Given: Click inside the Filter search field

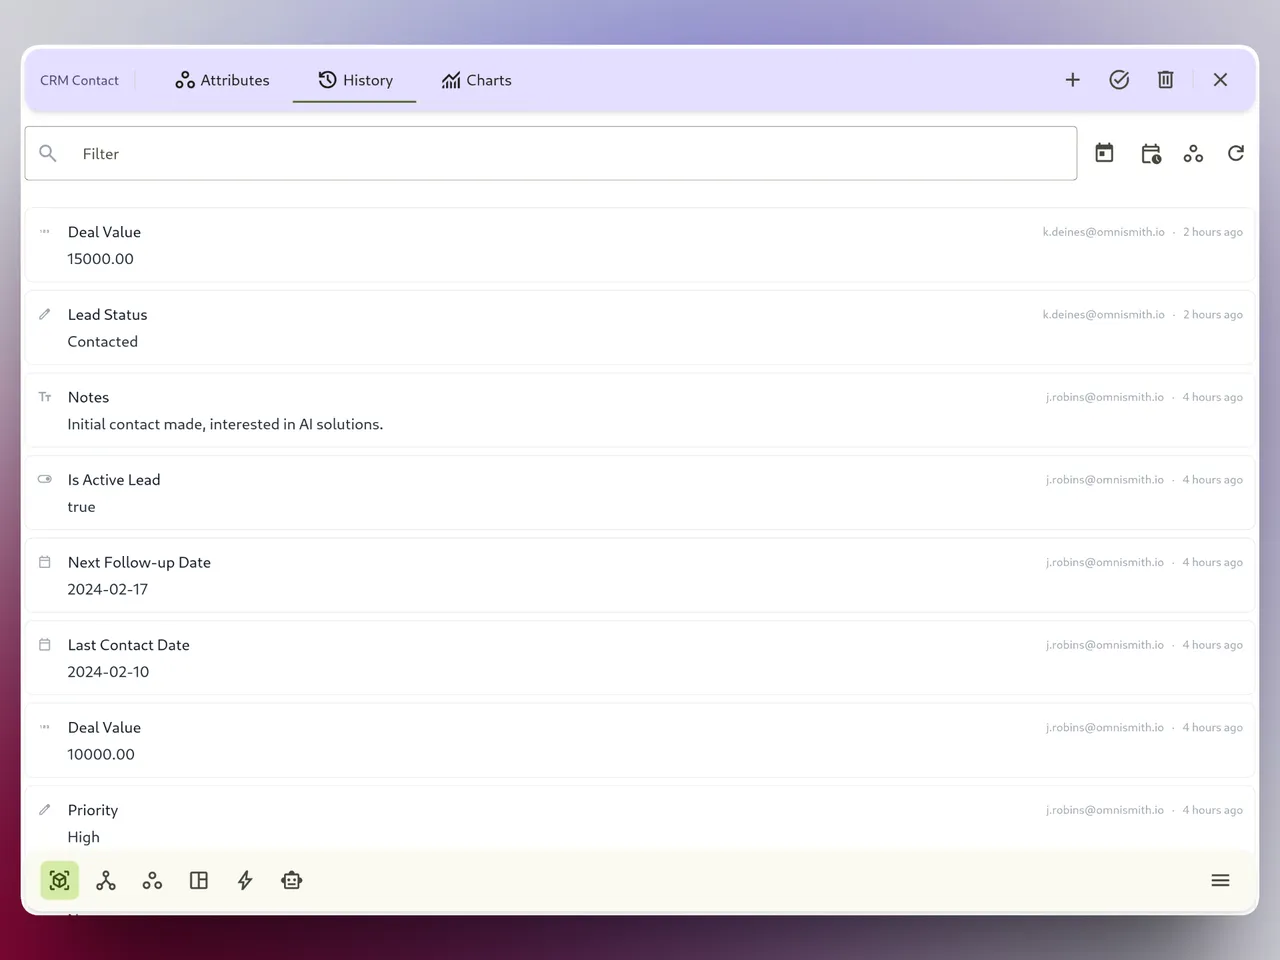Looking at the screenshot, I should 400,153.
